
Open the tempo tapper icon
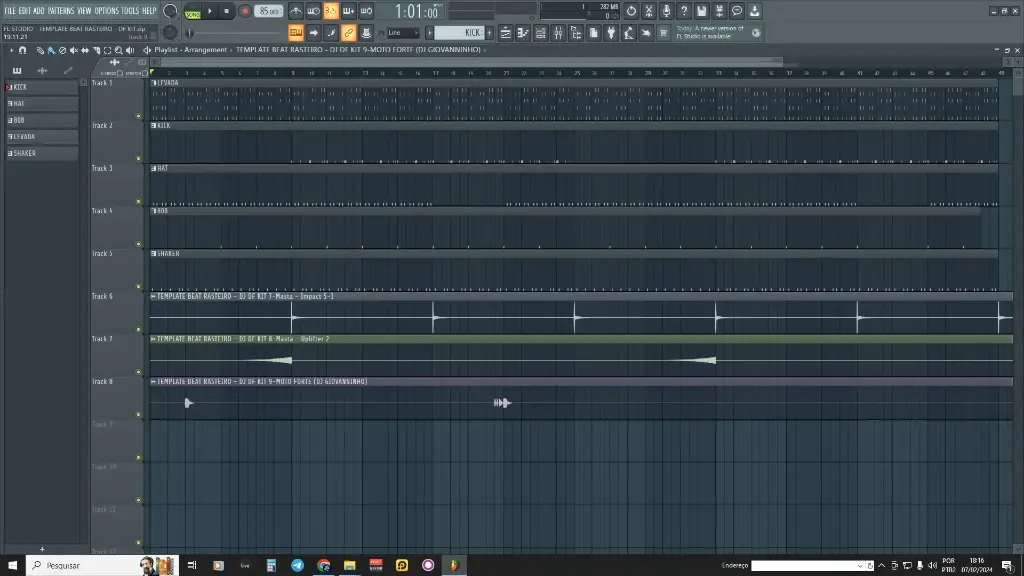(629, 33)
